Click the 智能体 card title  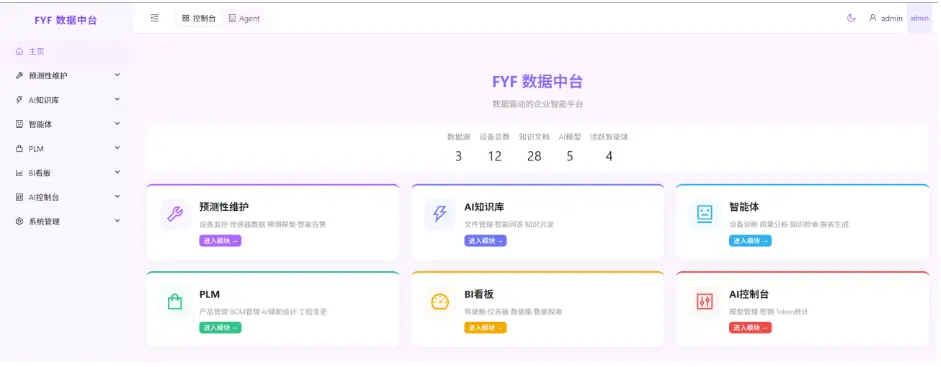(744, 207)
